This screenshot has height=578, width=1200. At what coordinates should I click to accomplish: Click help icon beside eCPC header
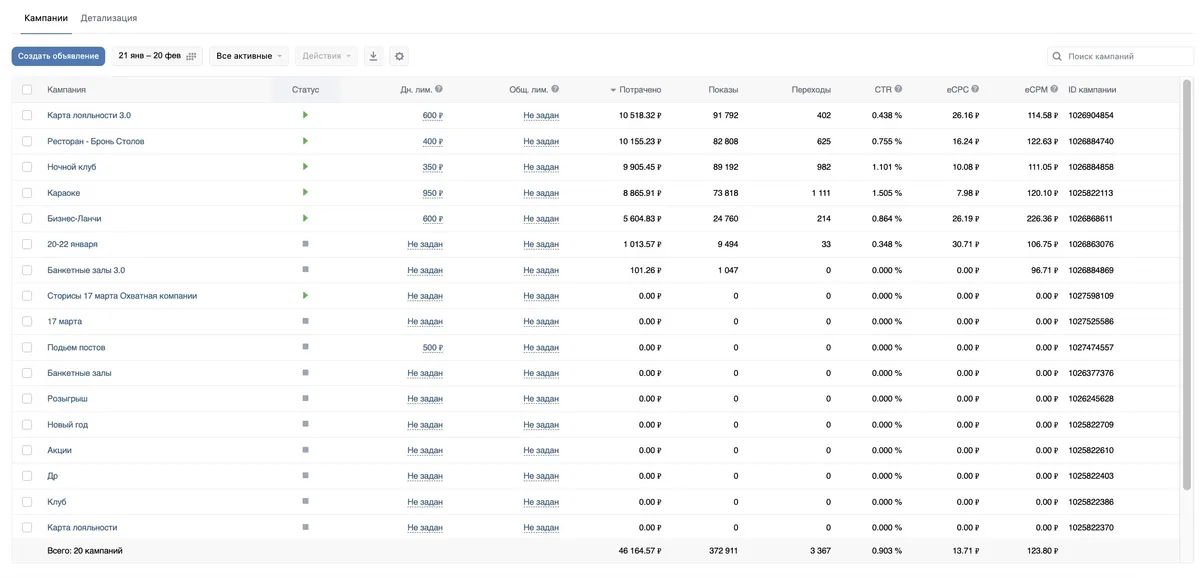pyautogui.click(x=975, y=89)
